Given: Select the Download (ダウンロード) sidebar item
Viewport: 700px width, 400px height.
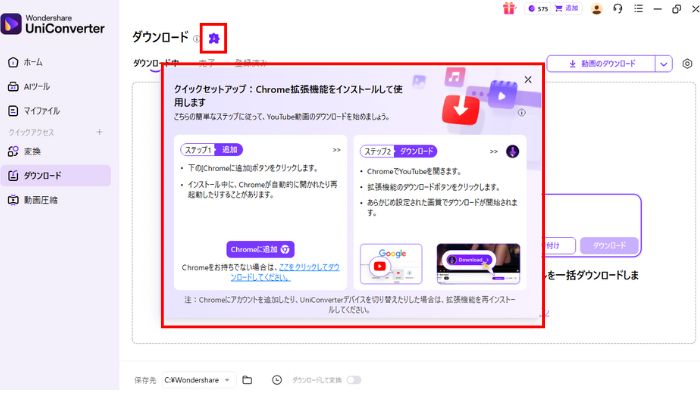Looking at the screenshot, I should point(55,175).
